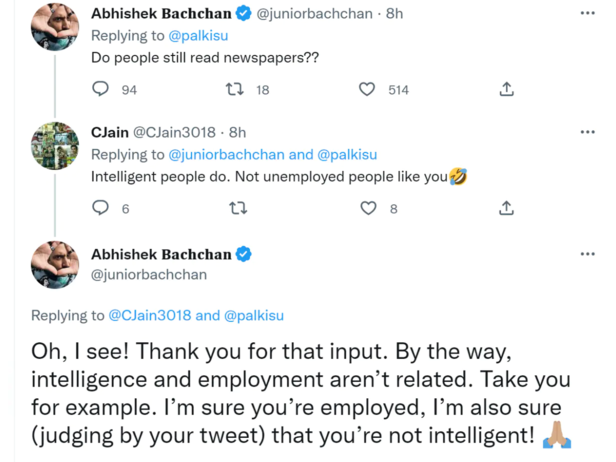Click the @juniorbachchan handle under the main tweet's name

(148, 274)
